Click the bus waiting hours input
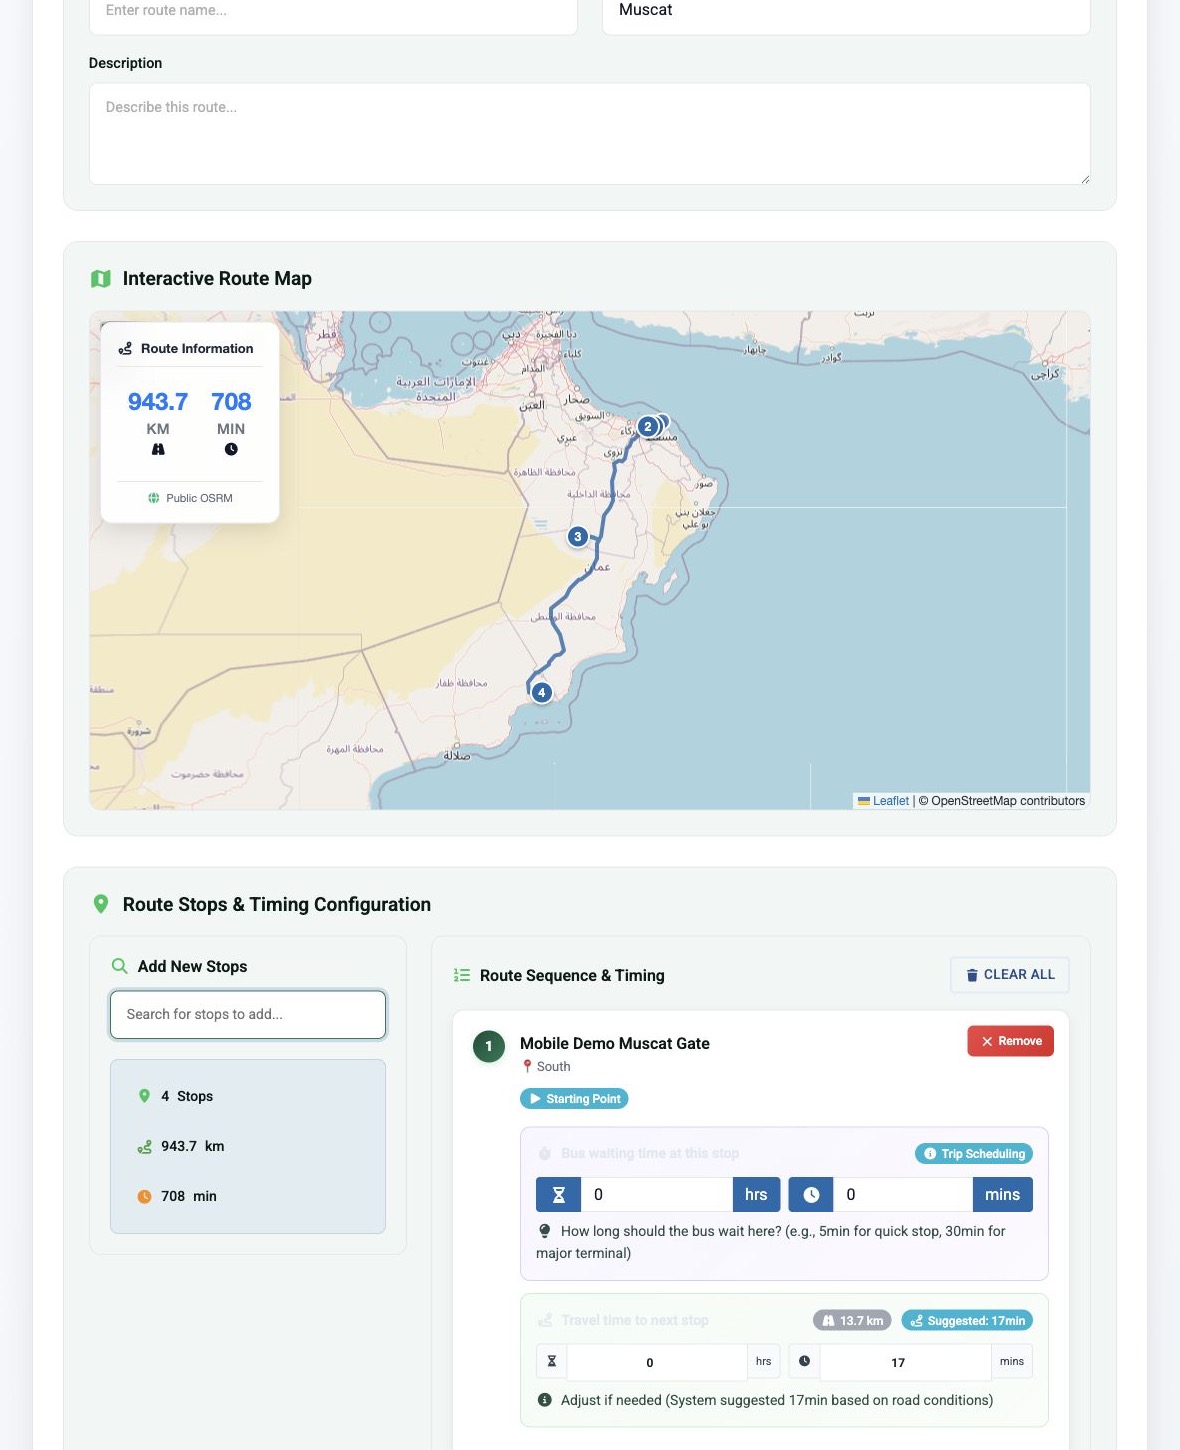The image size is (1180, 1450). pos(657,1195)
